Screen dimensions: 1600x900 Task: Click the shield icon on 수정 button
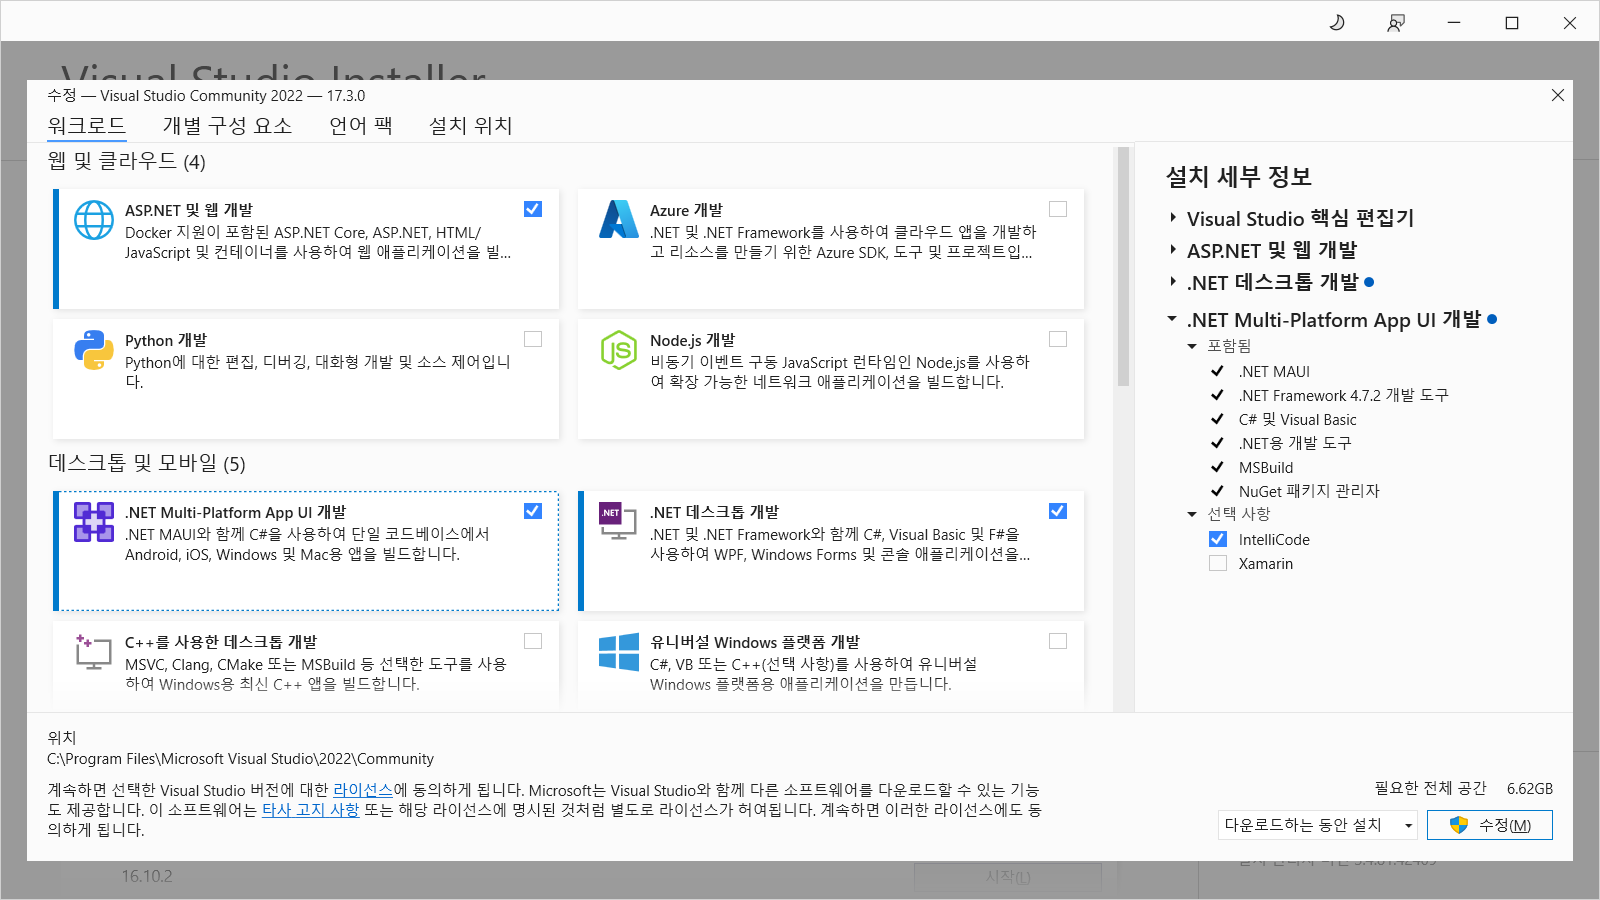click(x=1459, y=825)
